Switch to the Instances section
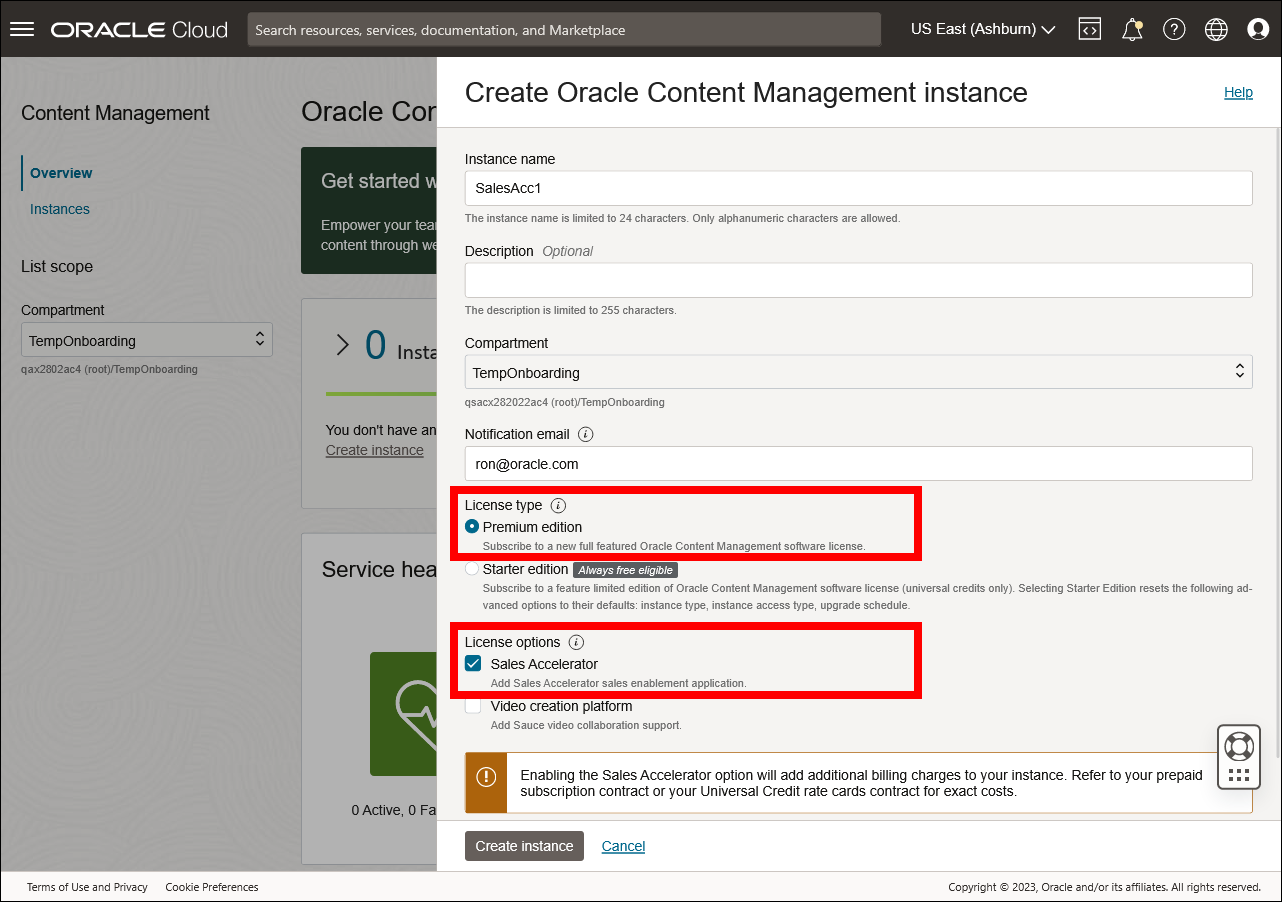This screenshot has height=902, width=1282. pos(59,208)
